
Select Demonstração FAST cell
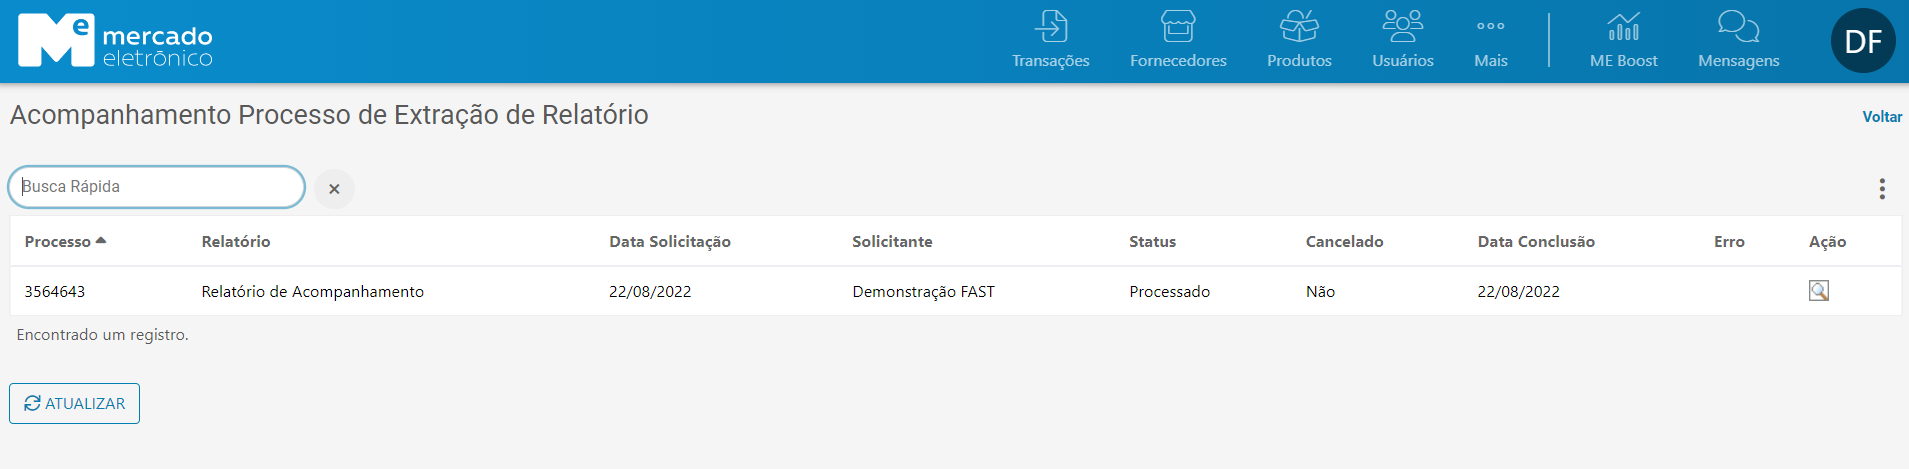pos(923,292)
